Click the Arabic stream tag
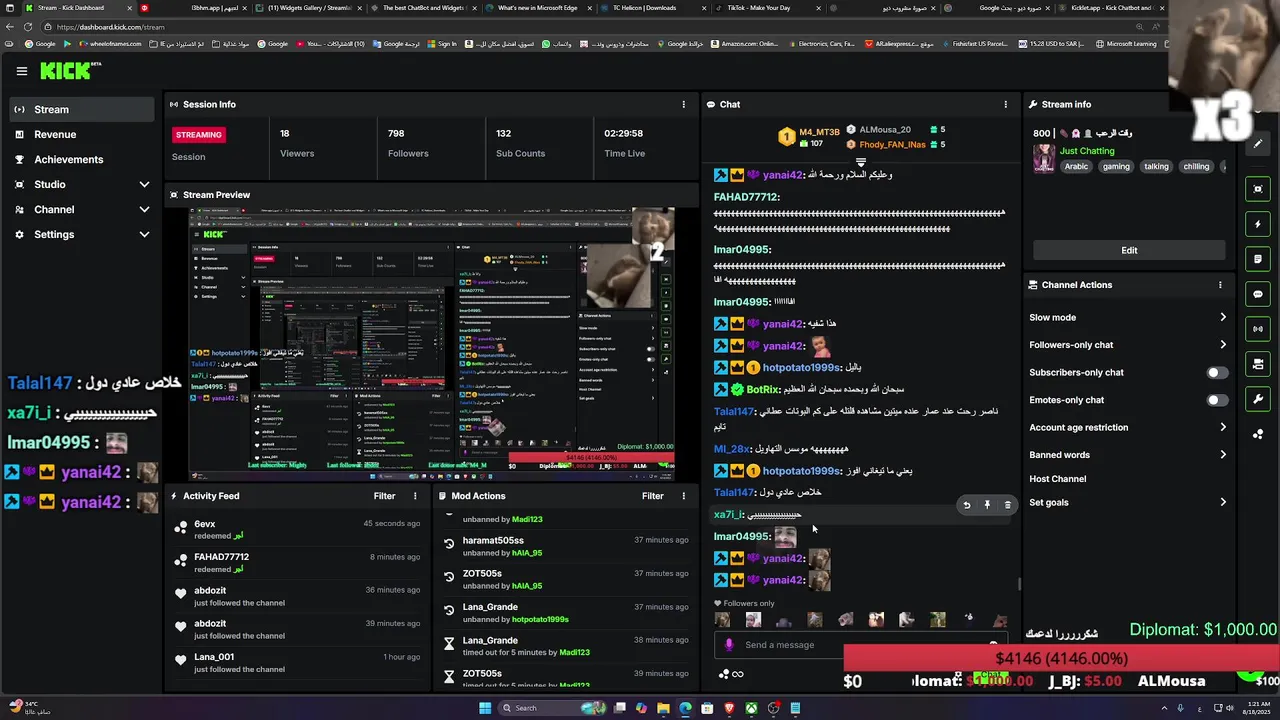The image size is (1280, 720). (x=1076, y=167)
